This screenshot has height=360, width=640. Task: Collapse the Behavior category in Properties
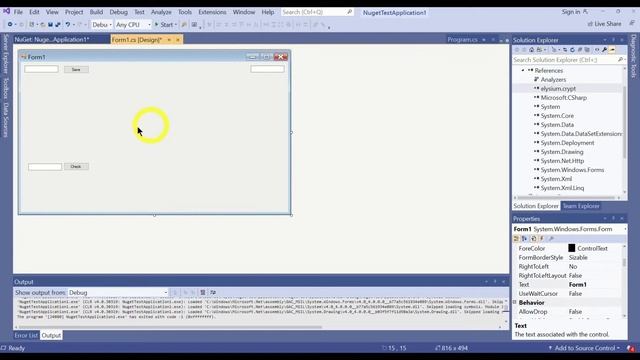tap(515, 302)
